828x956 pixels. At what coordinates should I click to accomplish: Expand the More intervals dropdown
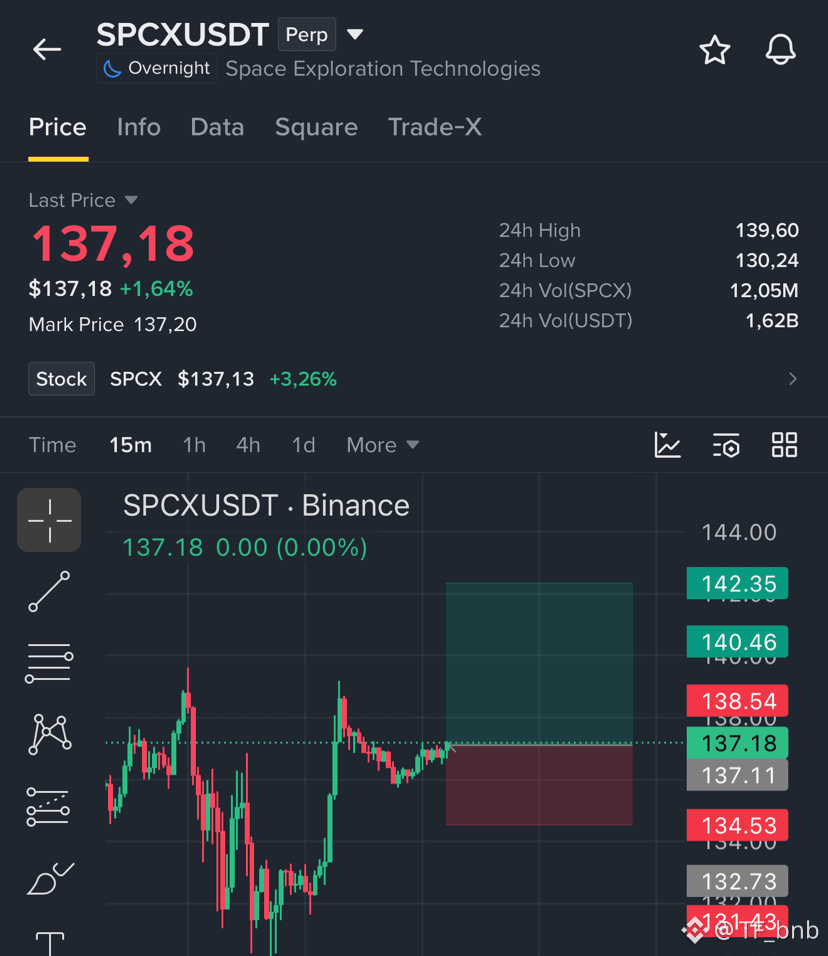click(x=382, y=445)
